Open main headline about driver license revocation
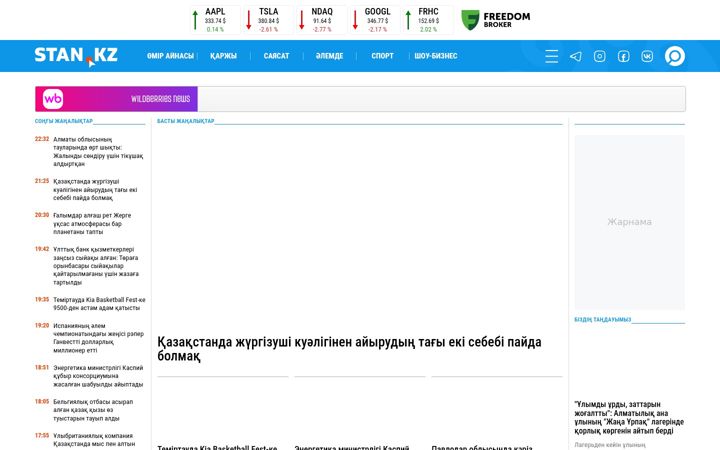The height and width of the screenshot is (450, 720). pos(349,349)
